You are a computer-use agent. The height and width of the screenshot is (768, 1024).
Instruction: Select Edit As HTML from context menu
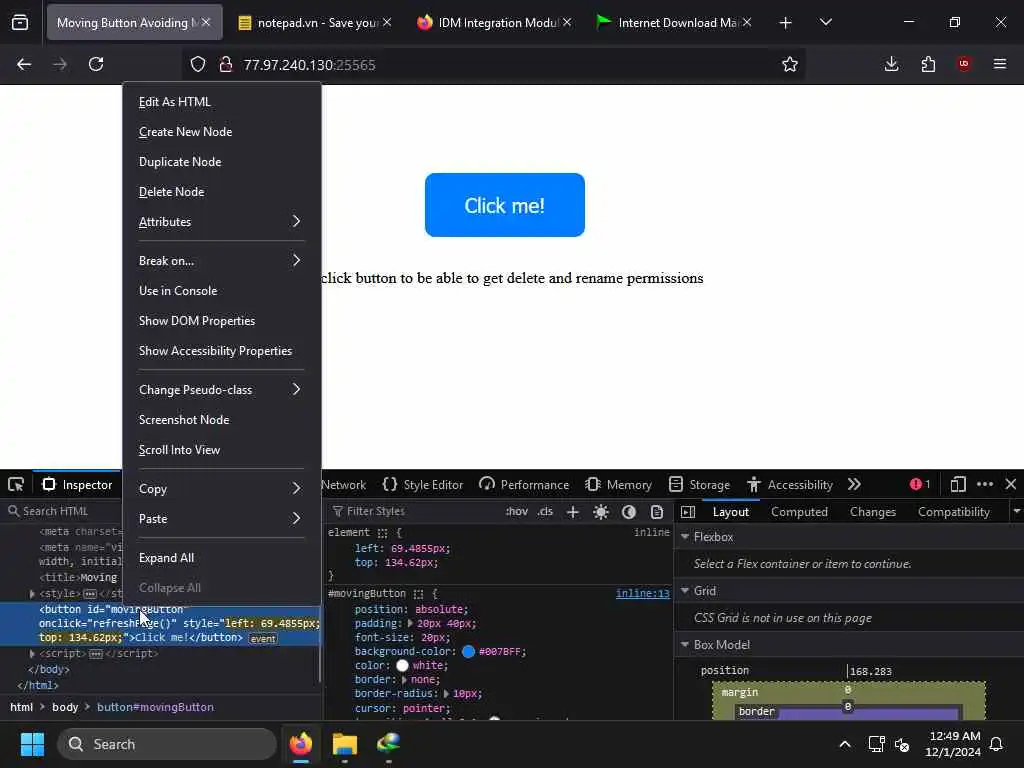[x=221, y=102]
